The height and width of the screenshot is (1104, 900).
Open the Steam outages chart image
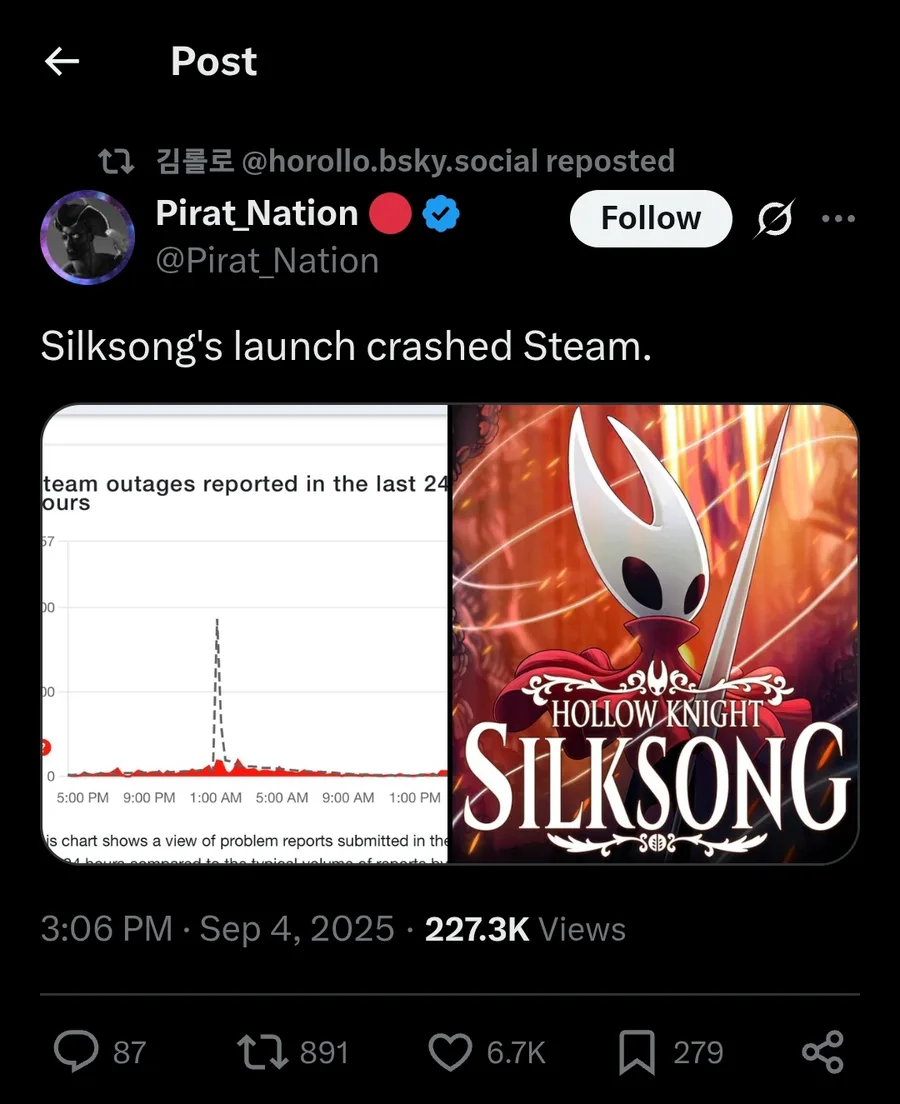click(x=245, y=634)
